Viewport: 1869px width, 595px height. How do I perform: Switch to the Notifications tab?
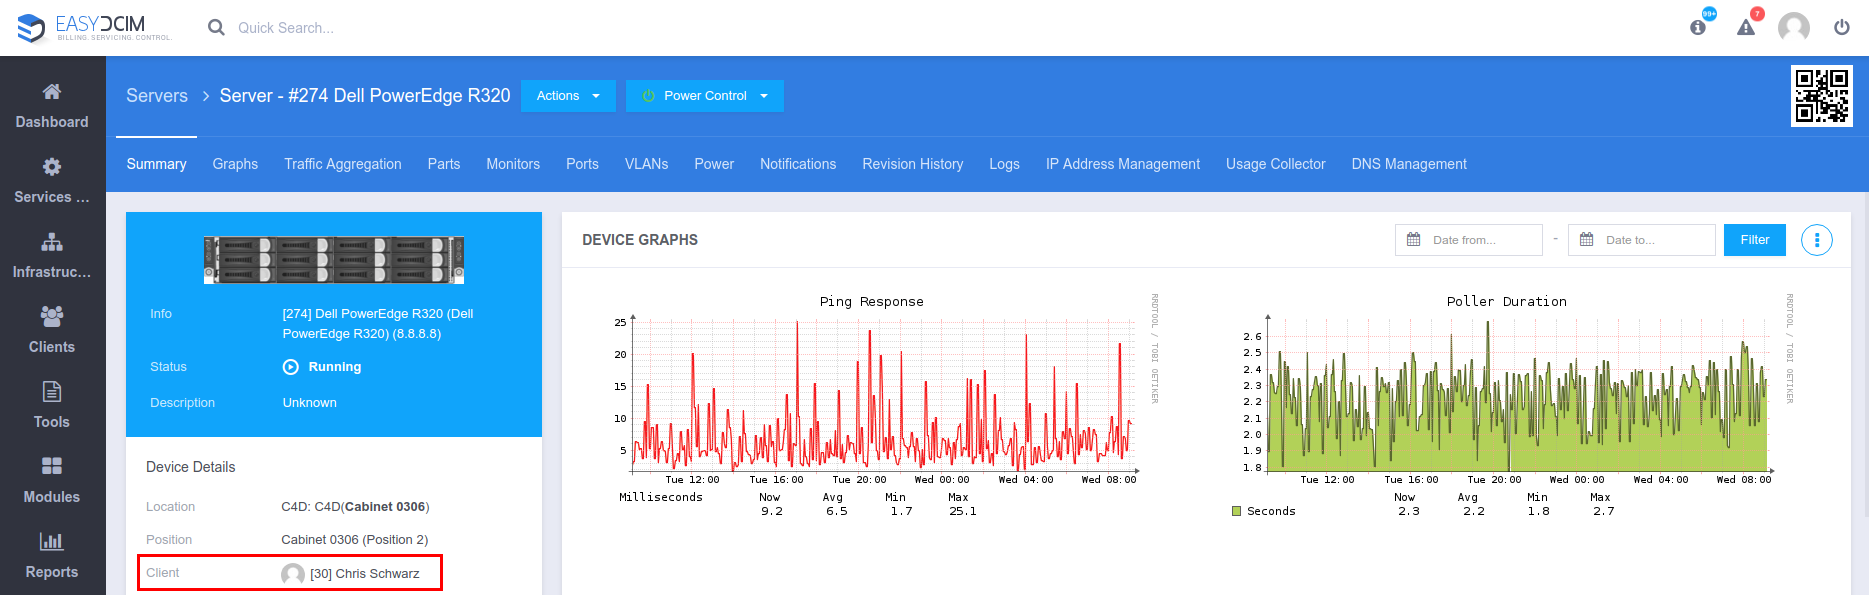click(798, 164)
